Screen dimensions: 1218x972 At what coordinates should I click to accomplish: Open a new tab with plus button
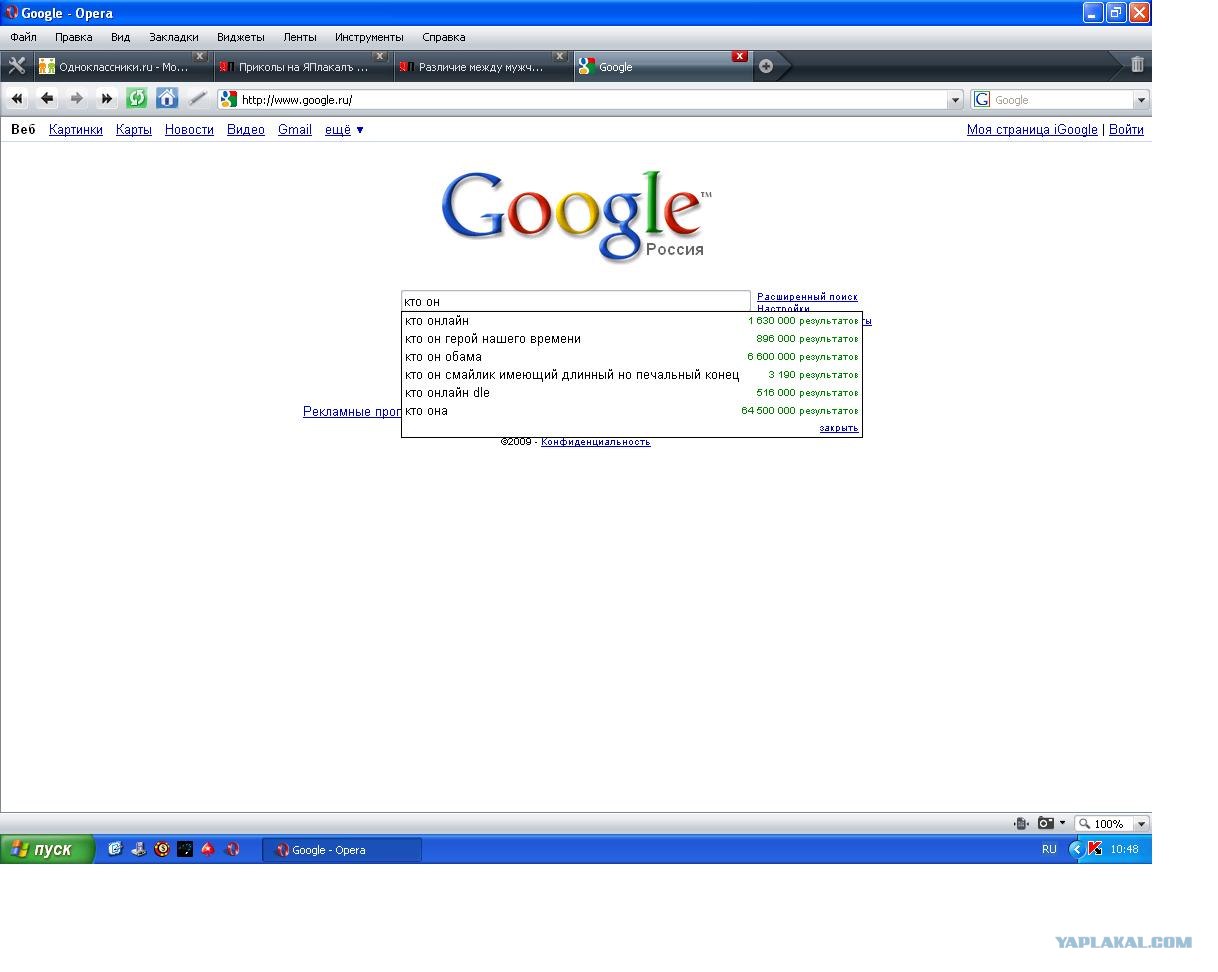click(x=766, y=66)
